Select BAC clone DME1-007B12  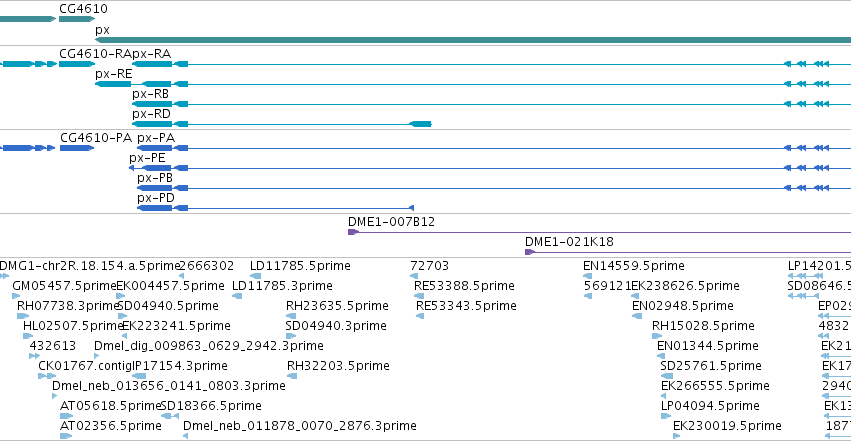(x=599, y=232)
